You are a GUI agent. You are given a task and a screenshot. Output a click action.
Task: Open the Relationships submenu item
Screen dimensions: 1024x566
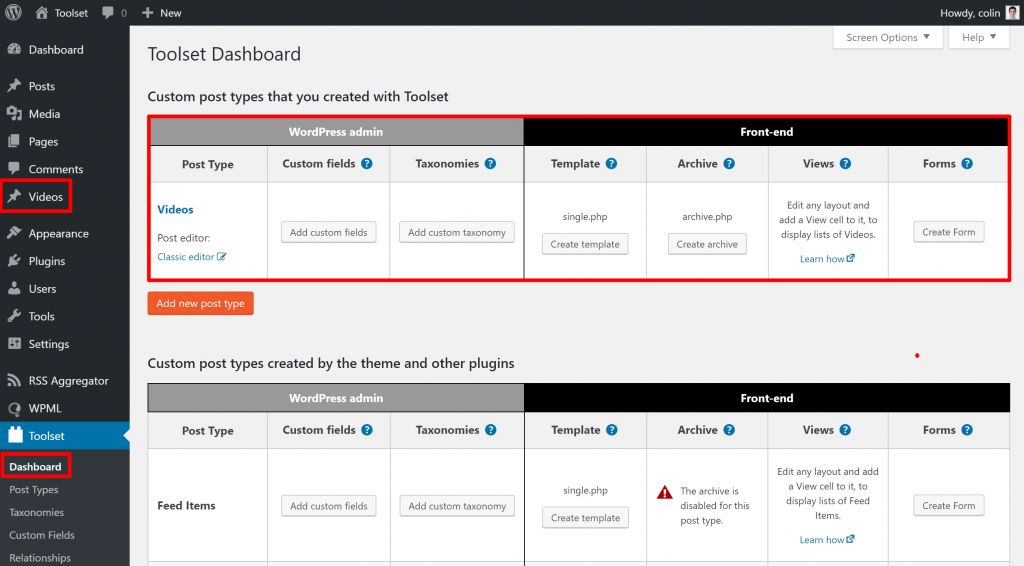(40, 558)
